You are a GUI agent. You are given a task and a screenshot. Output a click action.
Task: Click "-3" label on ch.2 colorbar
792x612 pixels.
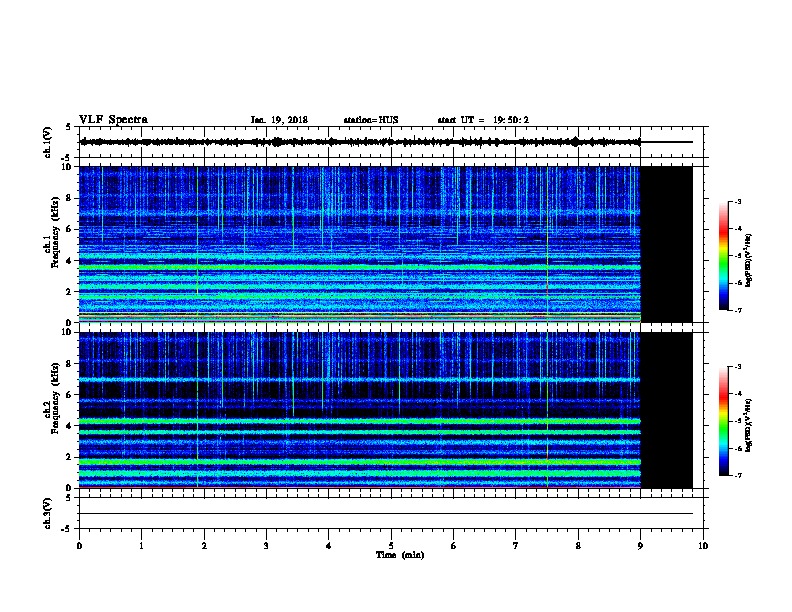(738, 367)
